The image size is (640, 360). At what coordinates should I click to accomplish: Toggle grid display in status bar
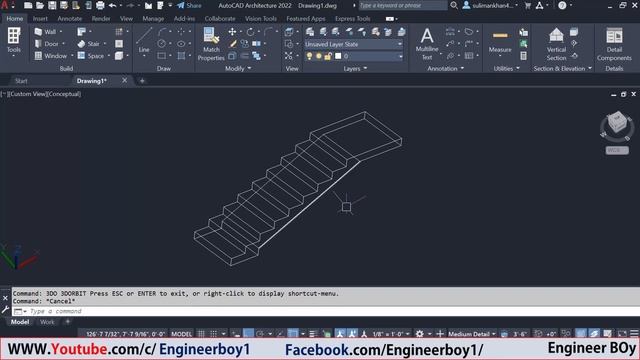point(201,334)
